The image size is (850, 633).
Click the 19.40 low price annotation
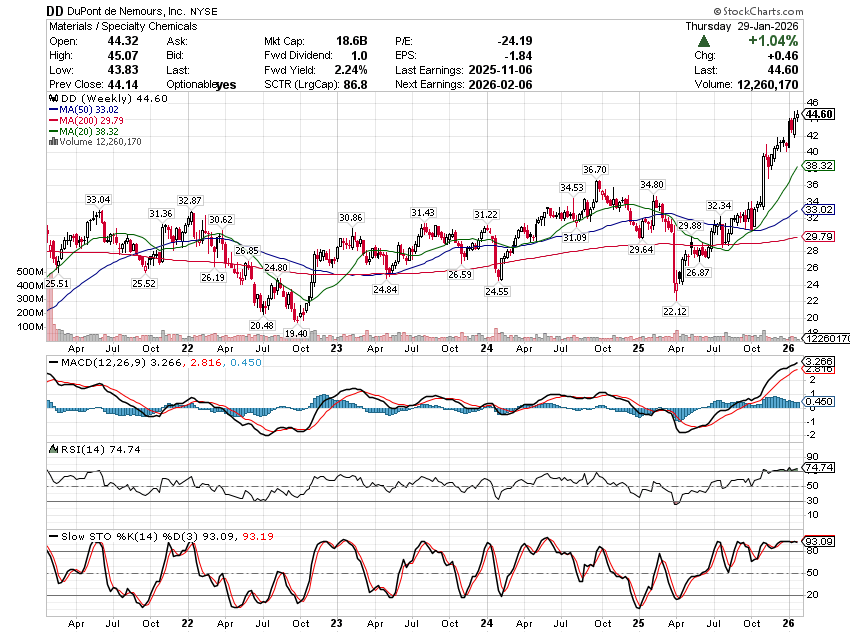click(296, 333)
